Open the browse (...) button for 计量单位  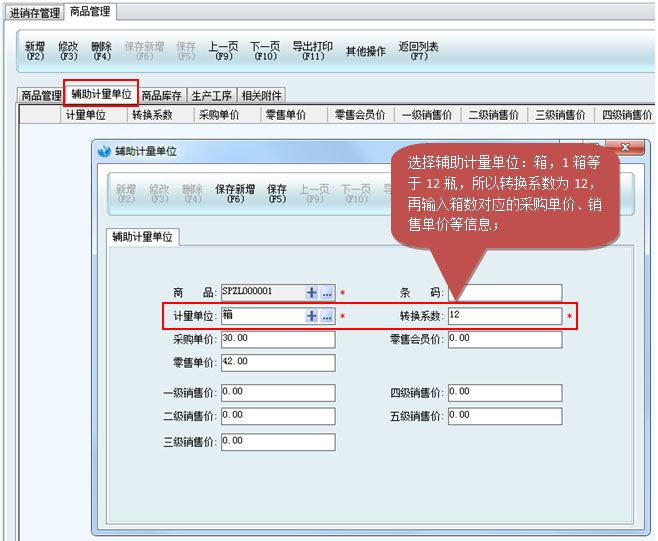click(327, 316)
